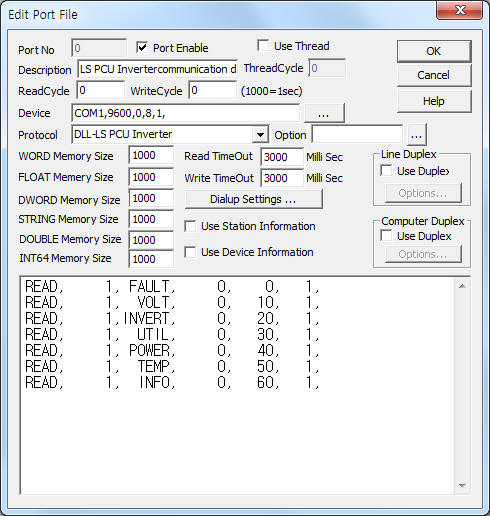This screenshot has width=490, height=516.
Task: Check Use Duplex under Computer Duplex
Action: [386, 236]
